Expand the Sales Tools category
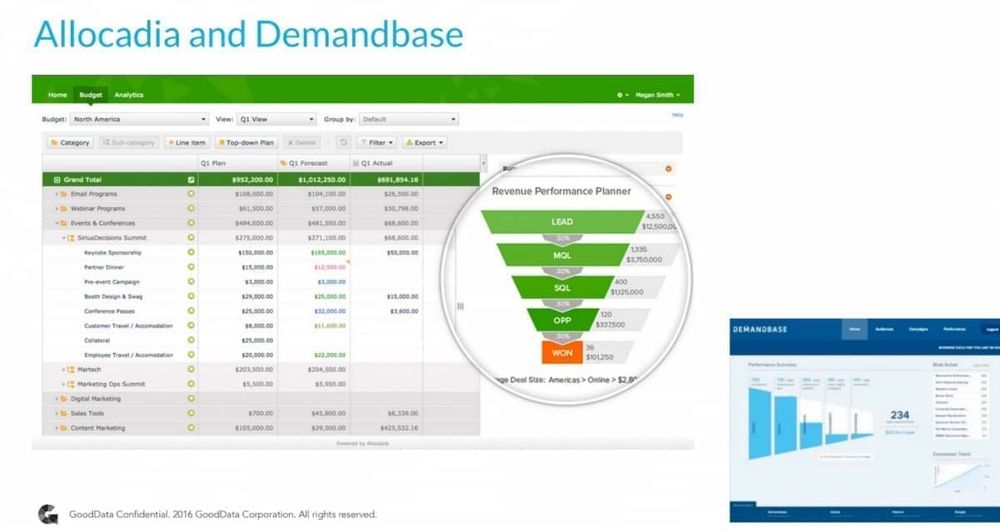 (57, 413)
